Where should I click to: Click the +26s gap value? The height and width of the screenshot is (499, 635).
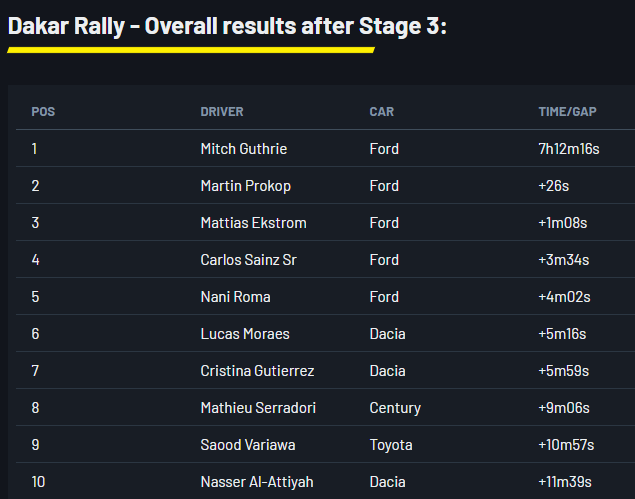tap(553, 186)
